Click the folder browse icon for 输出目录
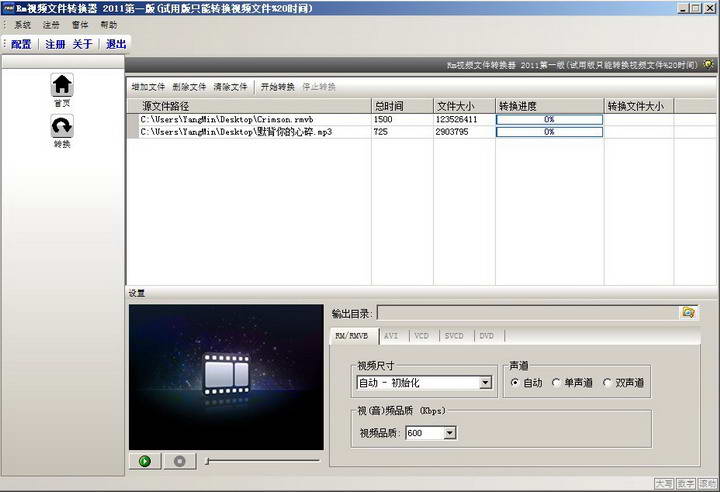The height and width of the screenshot is (492, 720). [x=688, y=312]
